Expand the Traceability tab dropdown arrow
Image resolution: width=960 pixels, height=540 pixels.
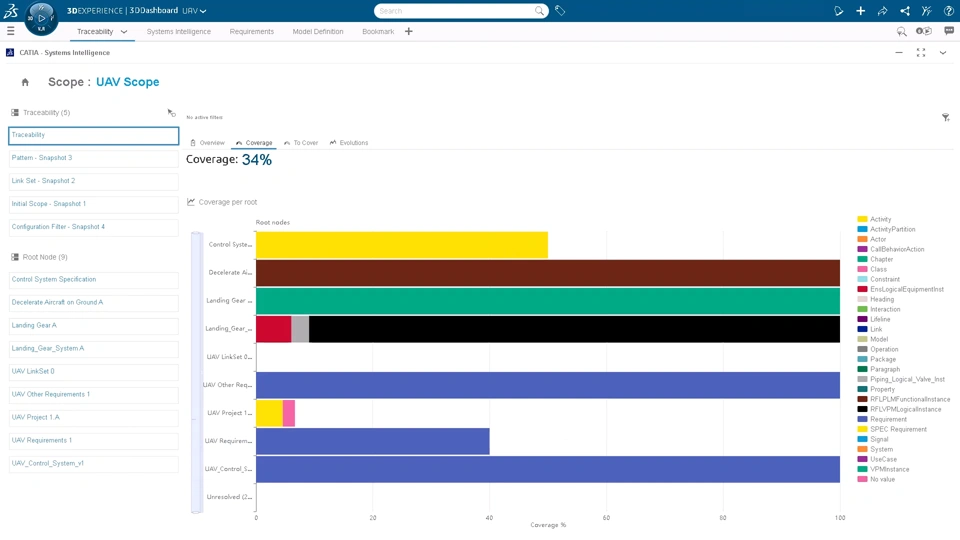click(124, 32)
